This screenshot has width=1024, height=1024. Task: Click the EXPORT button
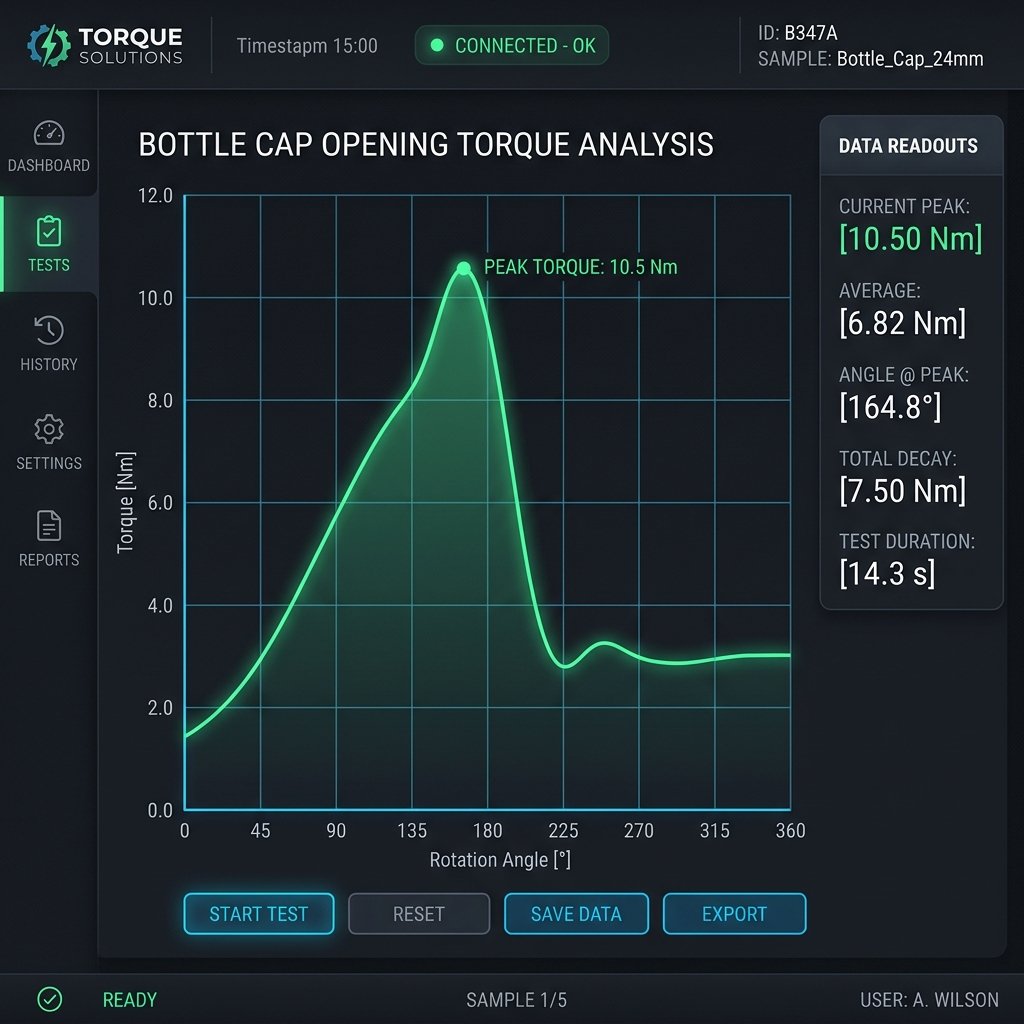(x=734, y=913)
